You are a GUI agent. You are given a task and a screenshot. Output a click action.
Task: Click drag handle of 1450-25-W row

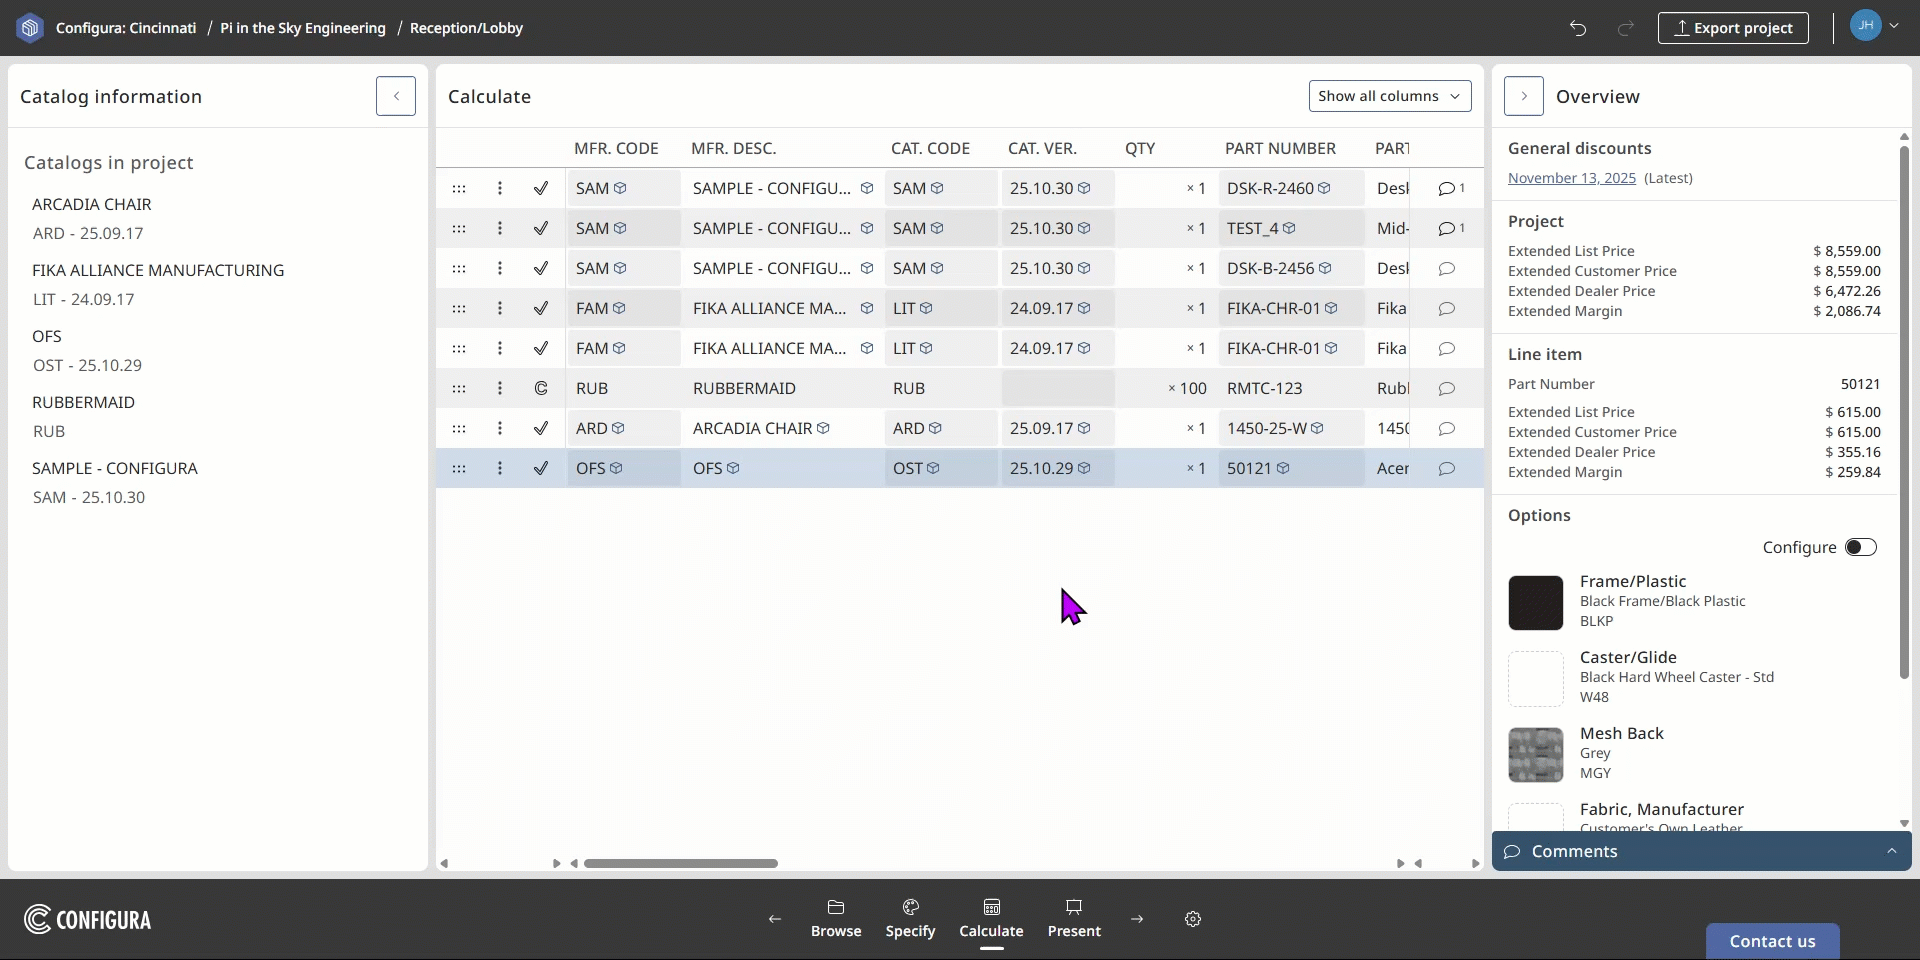click(x=459, y=428)
